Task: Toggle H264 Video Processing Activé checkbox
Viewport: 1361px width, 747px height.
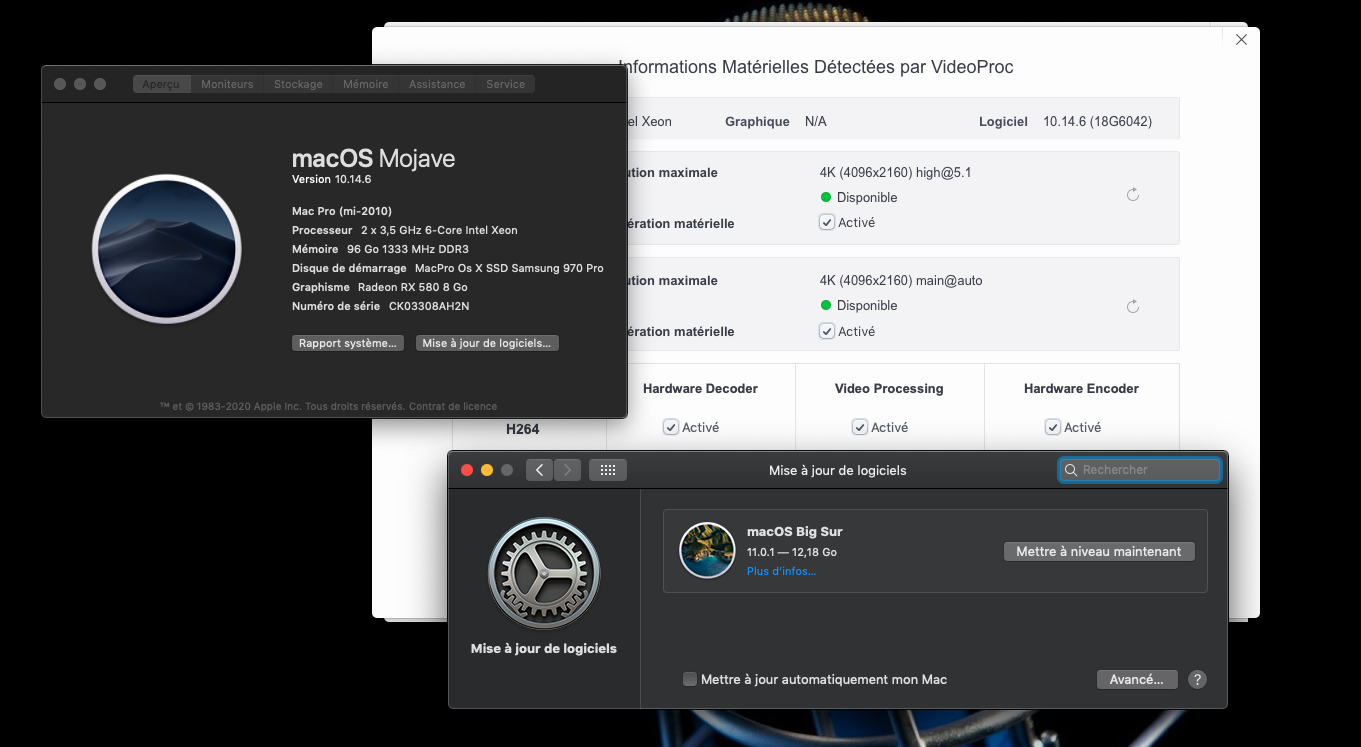Action: point(860,427)
